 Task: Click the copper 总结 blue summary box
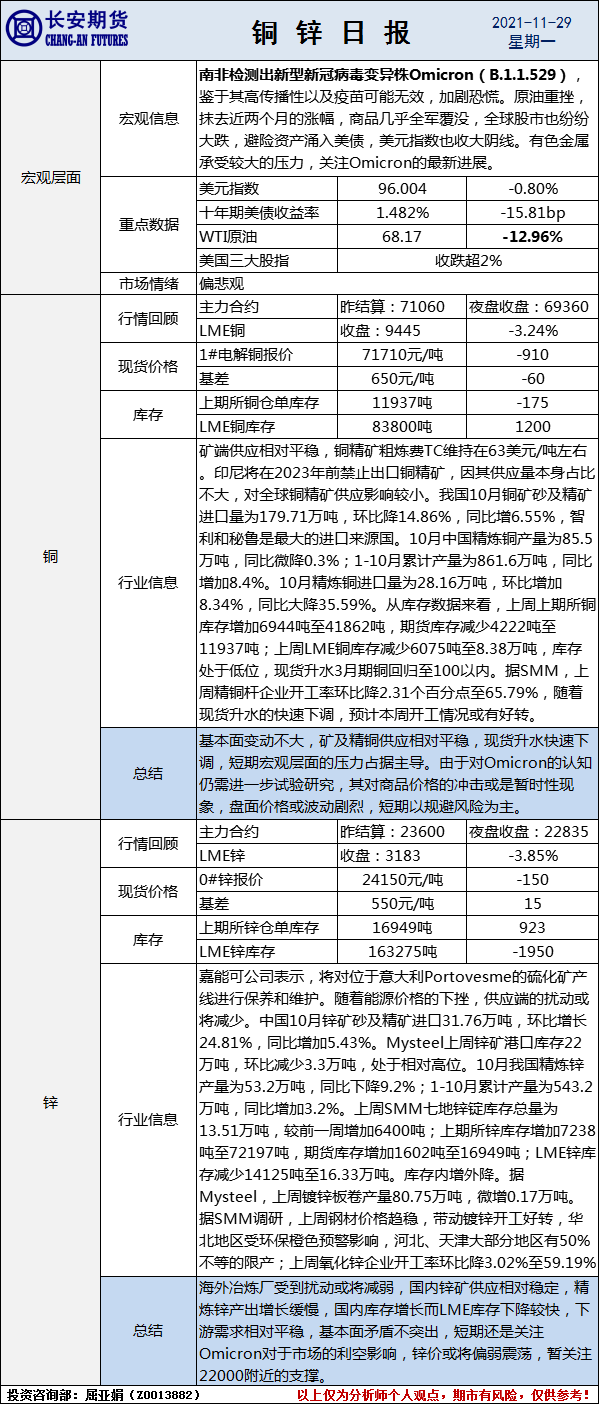pos(397,772)
